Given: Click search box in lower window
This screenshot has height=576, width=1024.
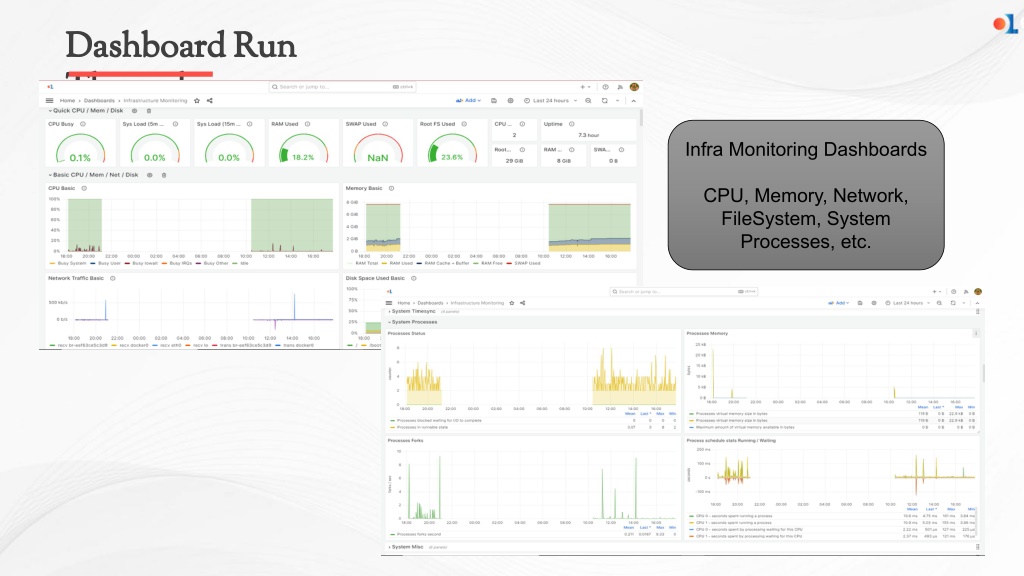Looking at the screenshot, I should pyautogui.click(x=683, y=292).
